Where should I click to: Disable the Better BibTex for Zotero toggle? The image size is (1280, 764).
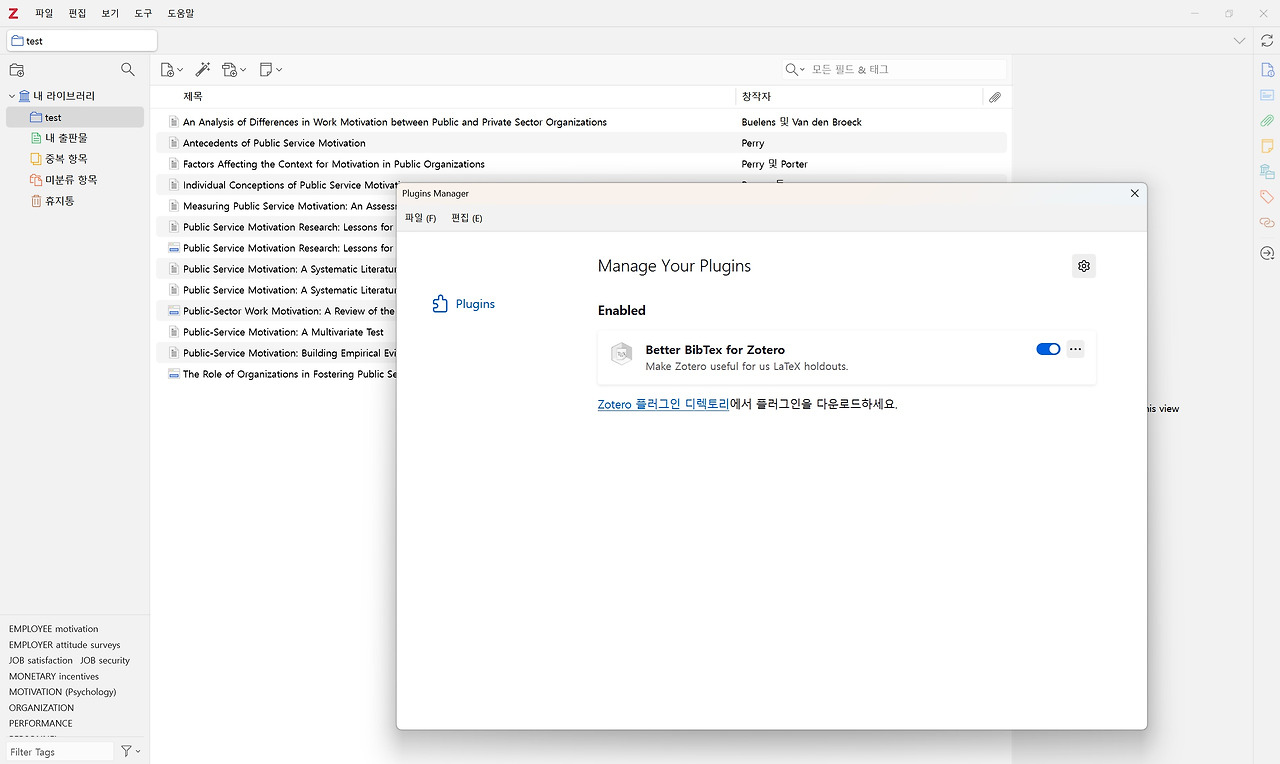(x=1048, y=349)
